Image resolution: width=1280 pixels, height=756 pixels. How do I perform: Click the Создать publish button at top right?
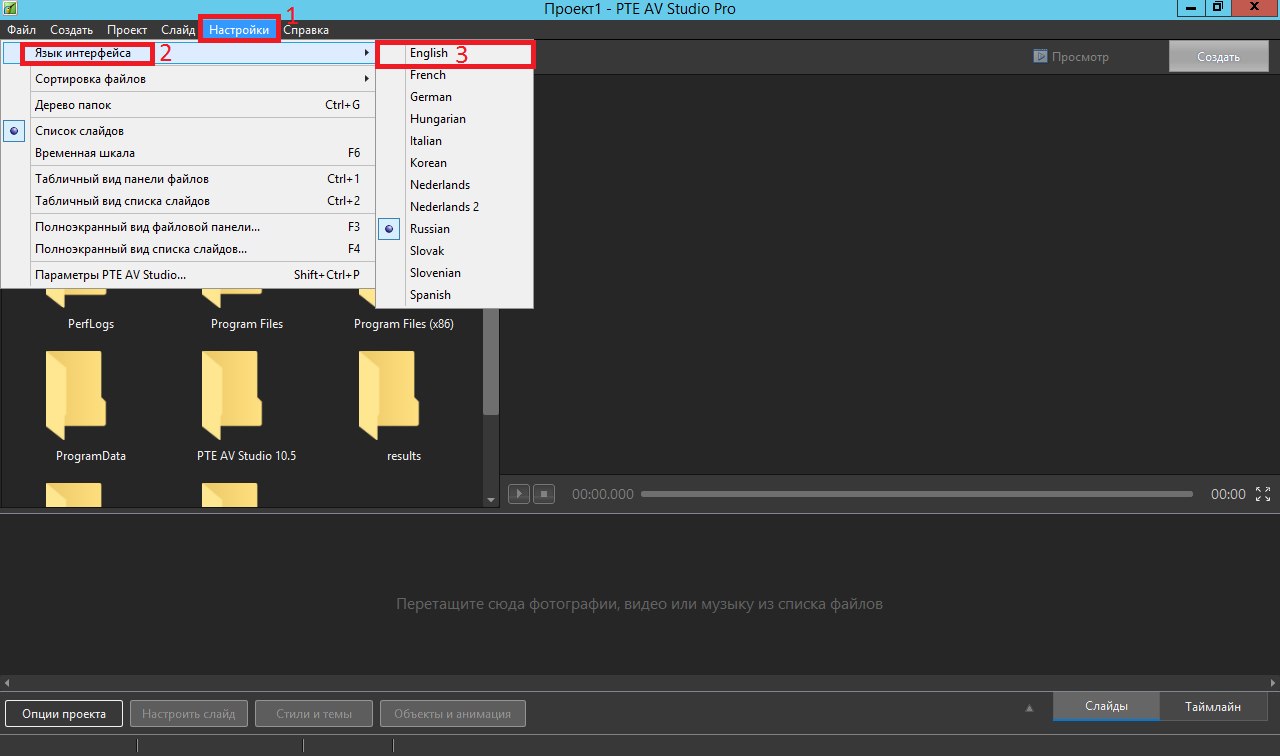click(1218, 57)
